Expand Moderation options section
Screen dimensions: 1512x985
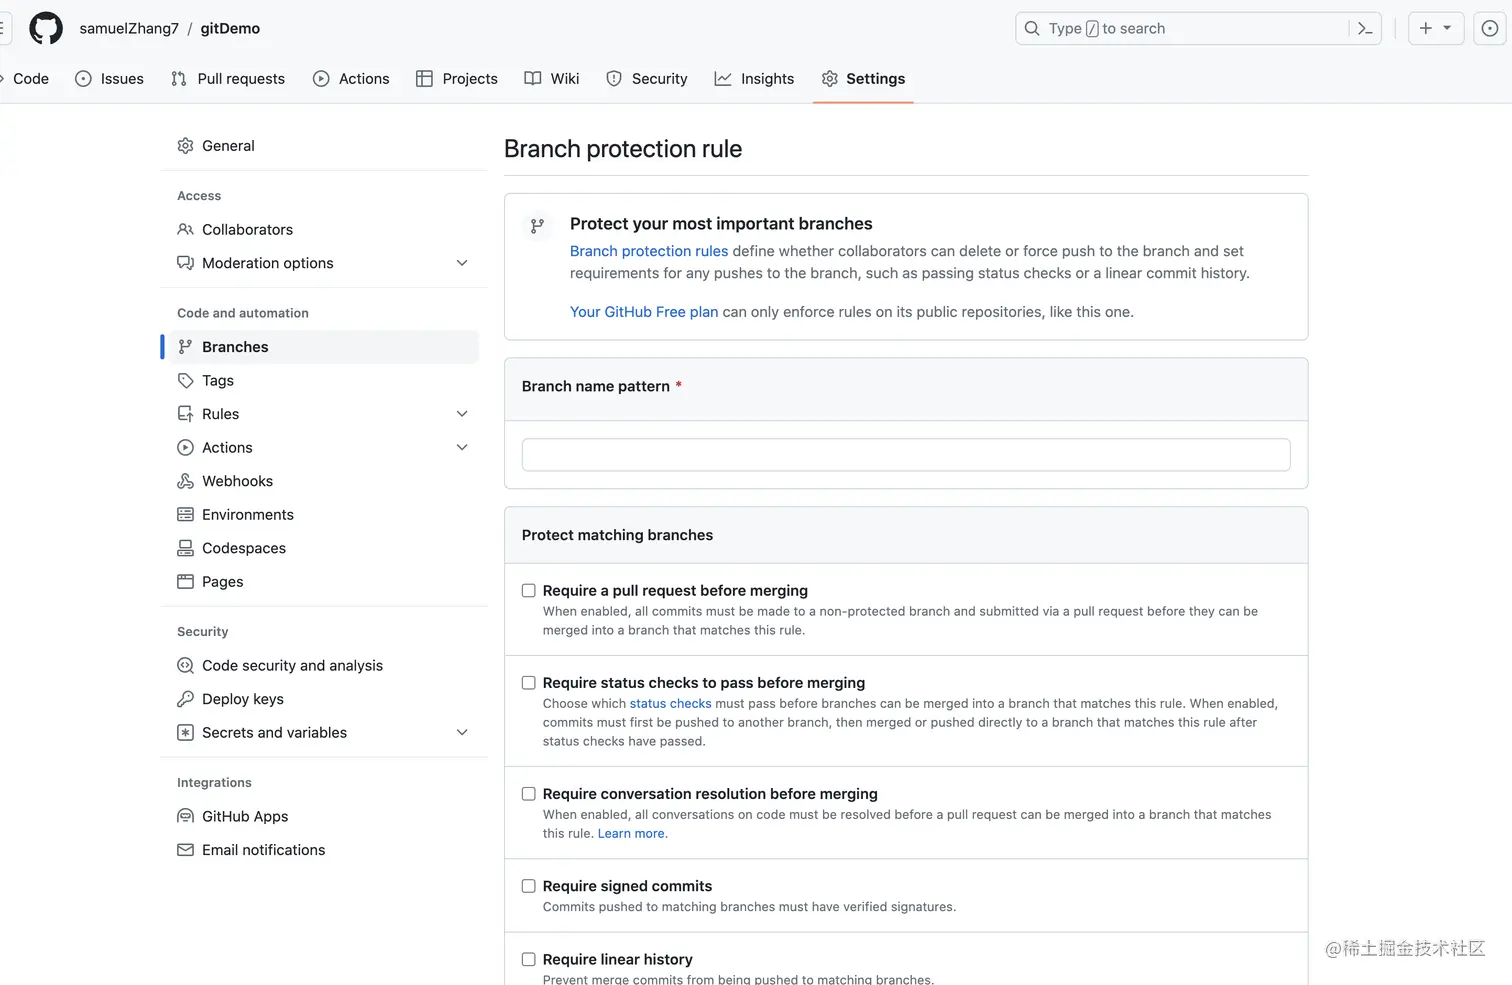click(462, 263)
